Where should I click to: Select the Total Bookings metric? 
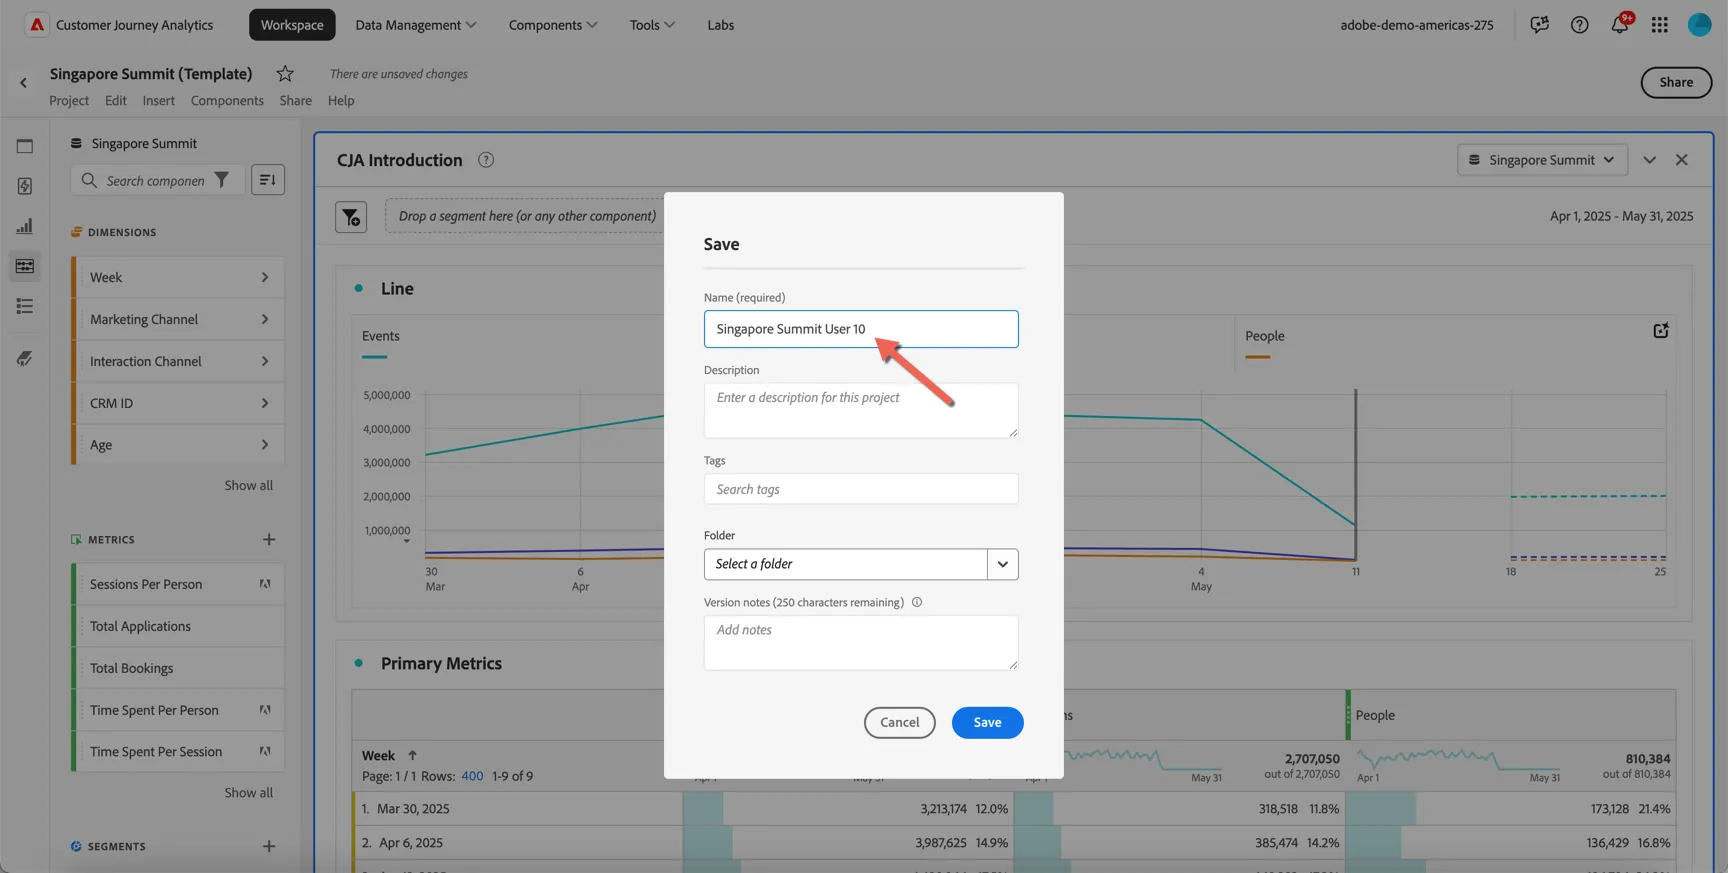(178, 668)
